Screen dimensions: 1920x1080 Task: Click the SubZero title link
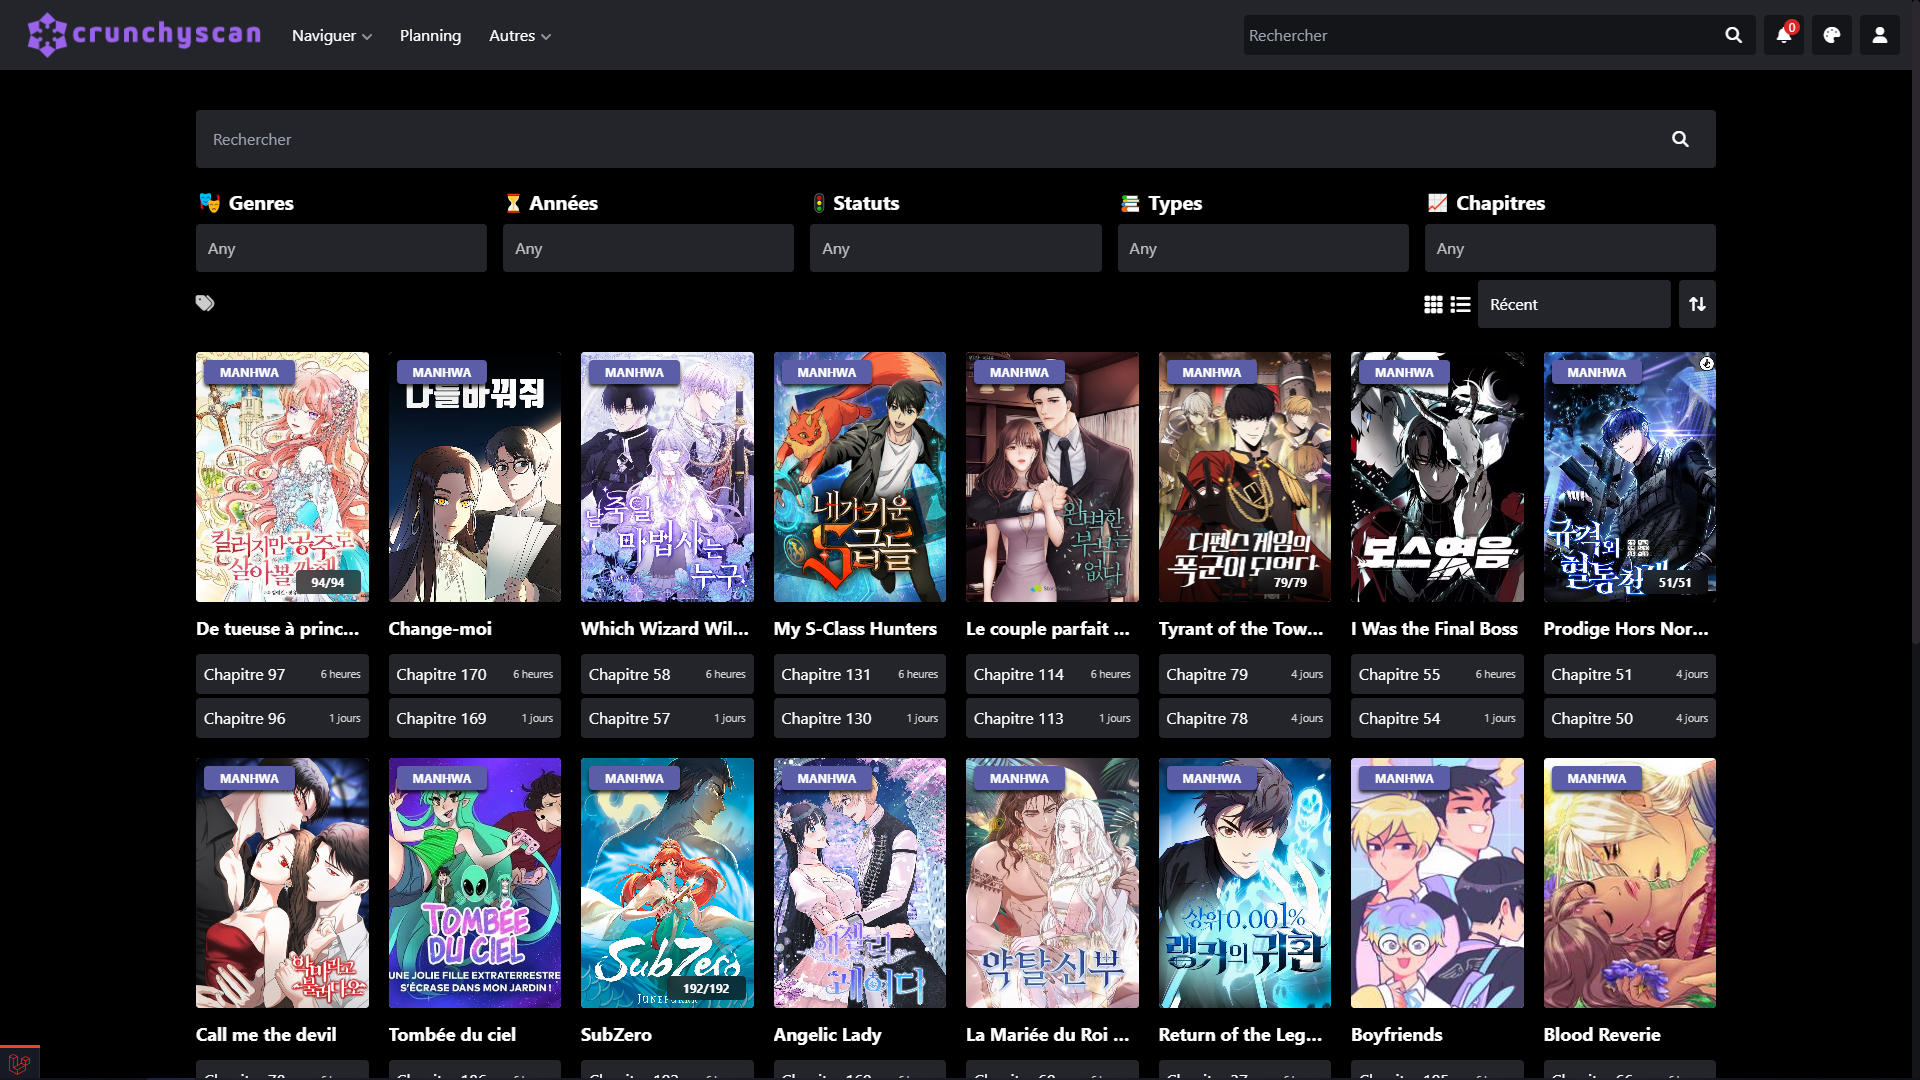pos(616,1034)
